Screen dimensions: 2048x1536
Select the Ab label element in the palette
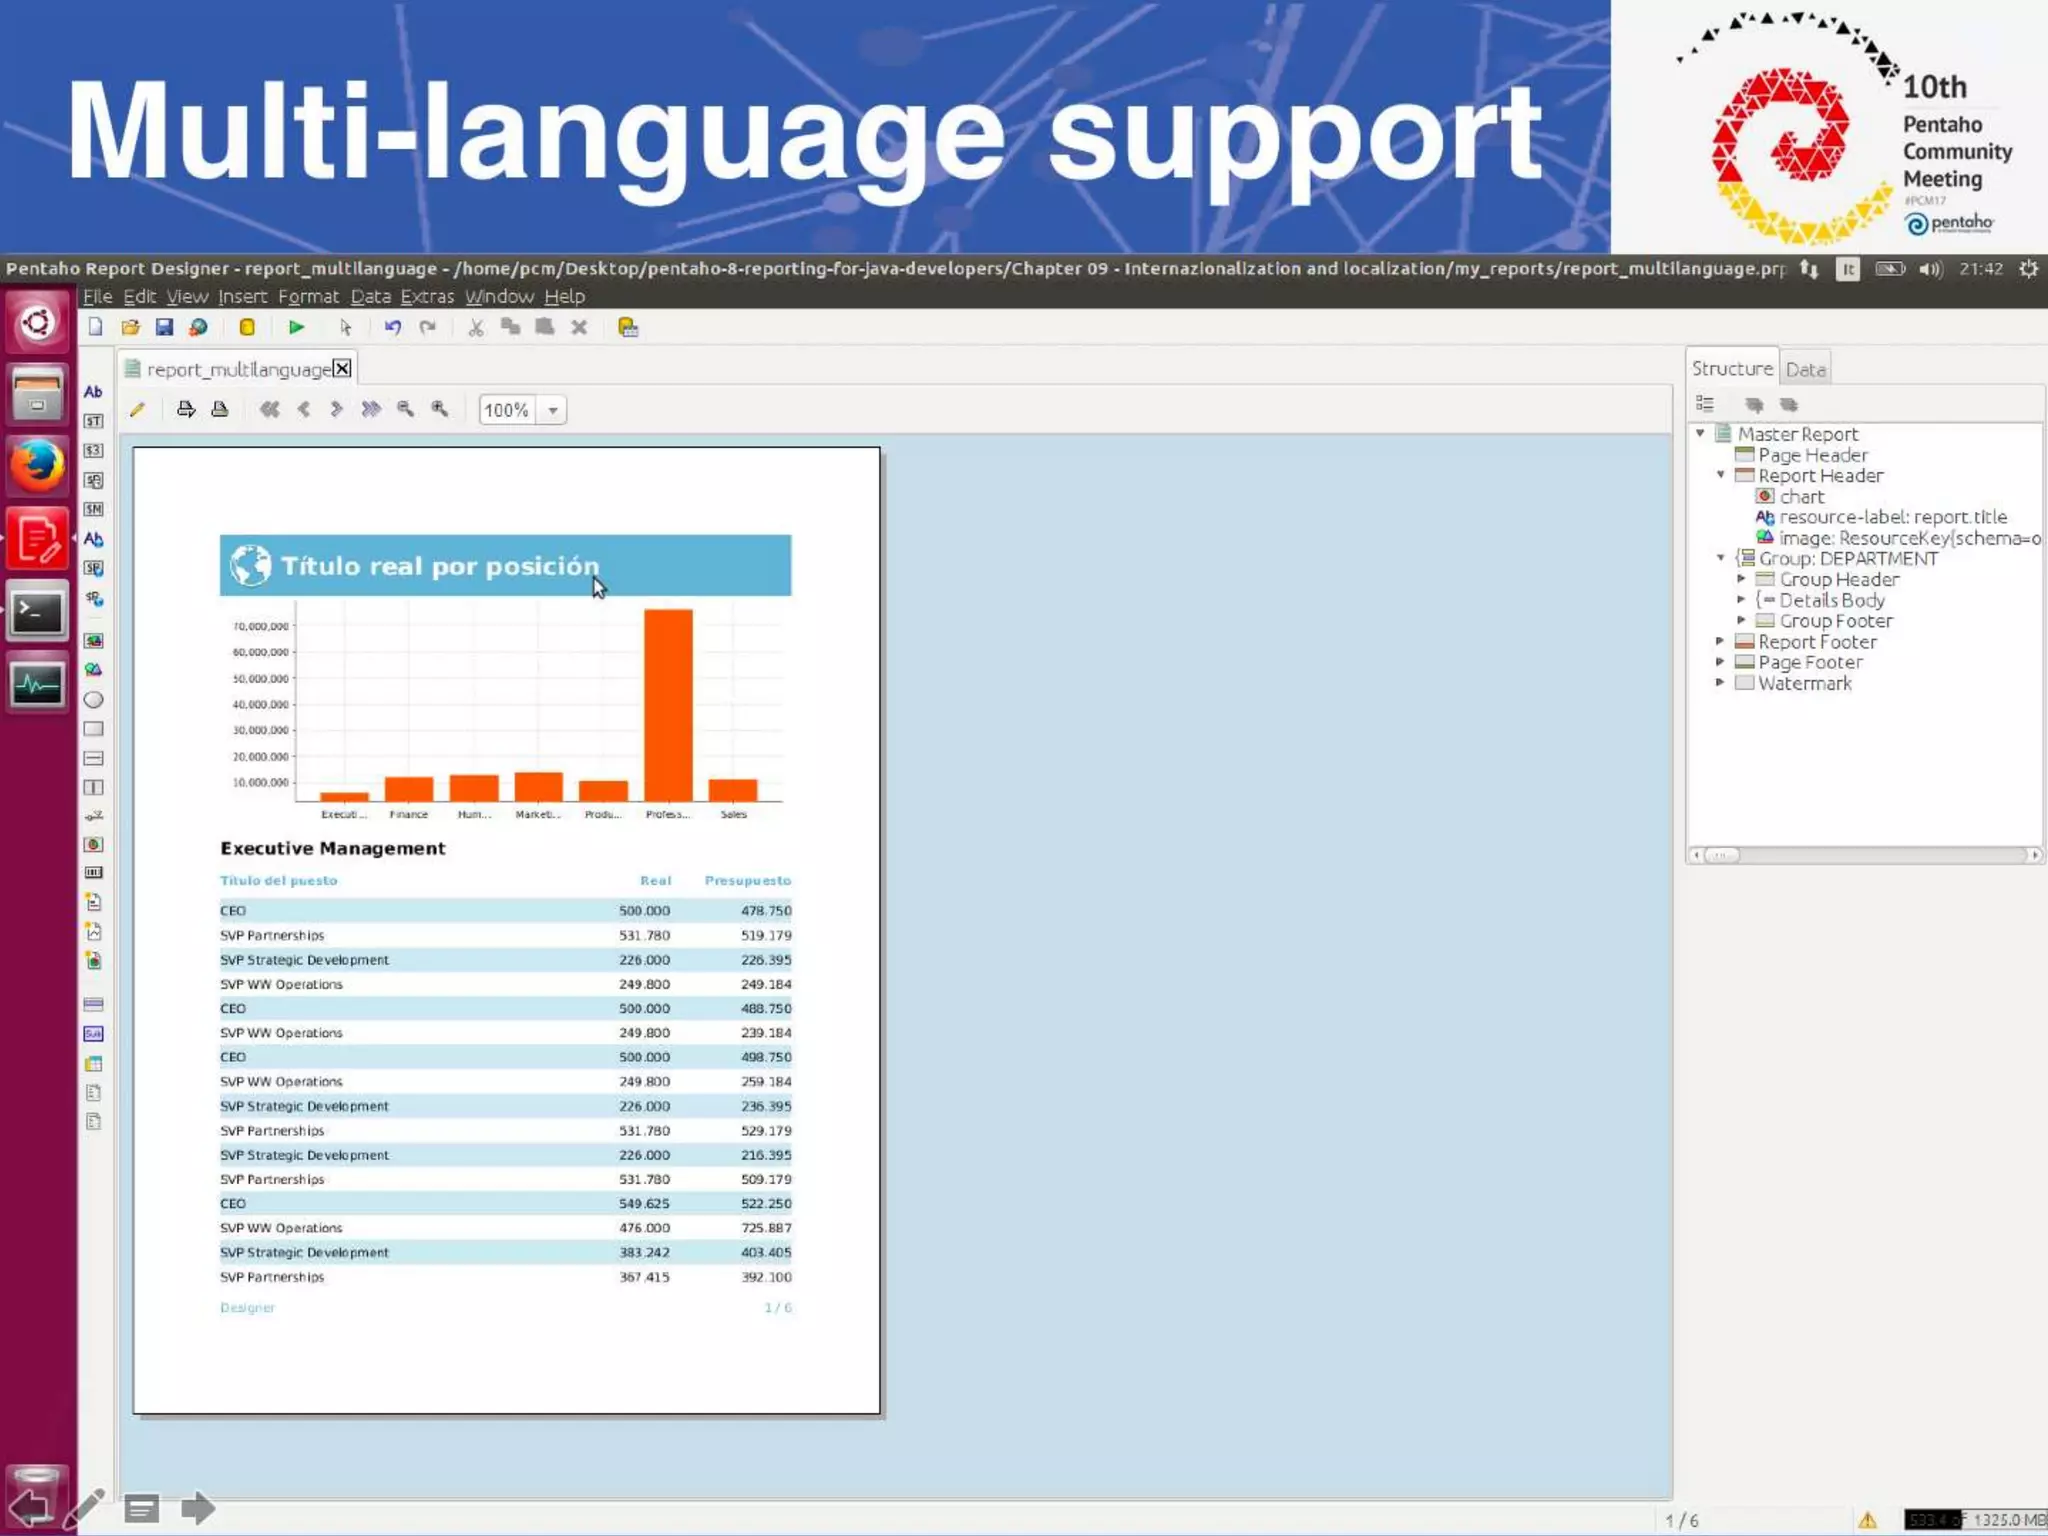pyautogui.click(x=93, y=392)
